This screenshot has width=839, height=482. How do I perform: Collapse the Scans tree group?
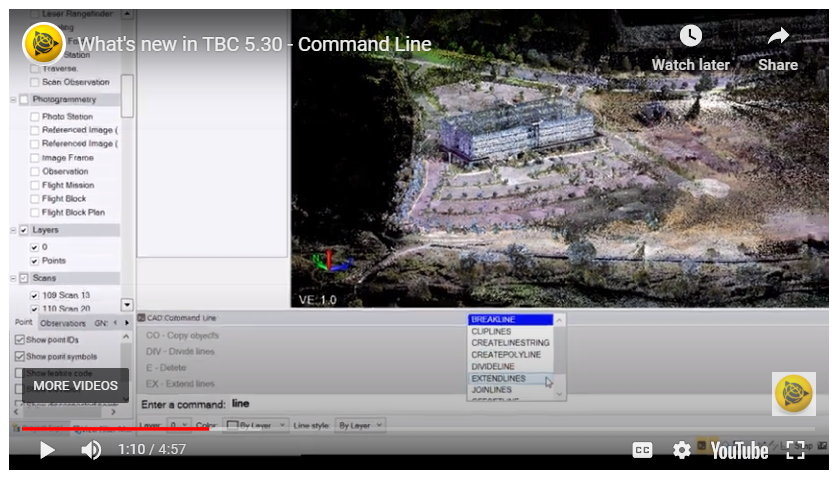click(x=13, y=278)
